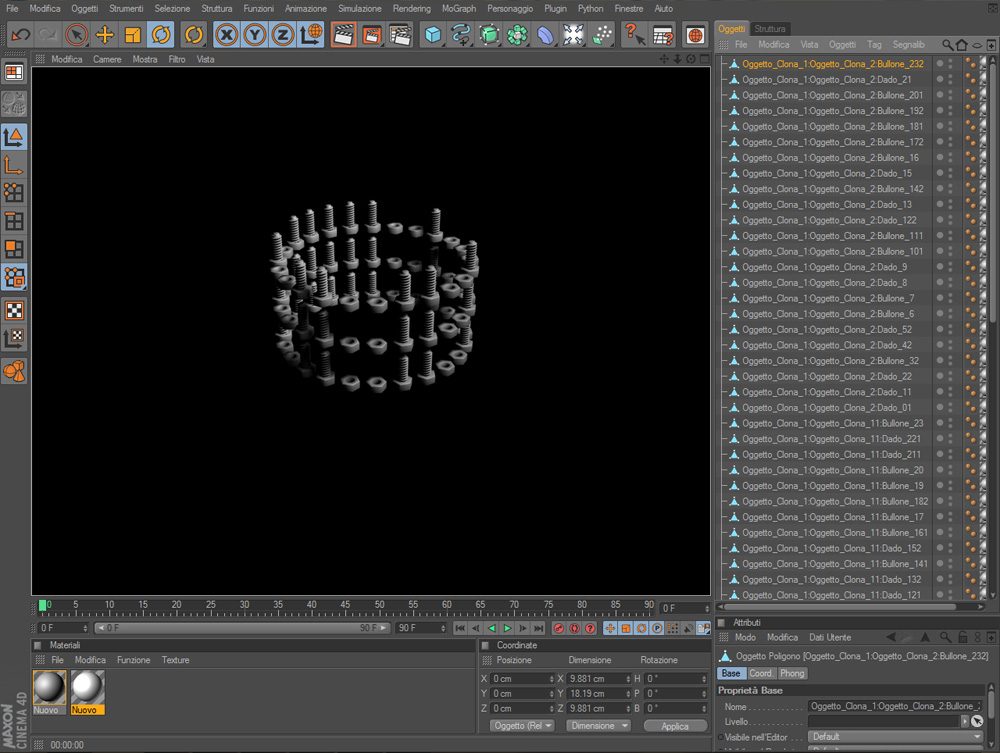Open the Simulazione menu
1000x753 pixels.
click(x=359, y=8)
